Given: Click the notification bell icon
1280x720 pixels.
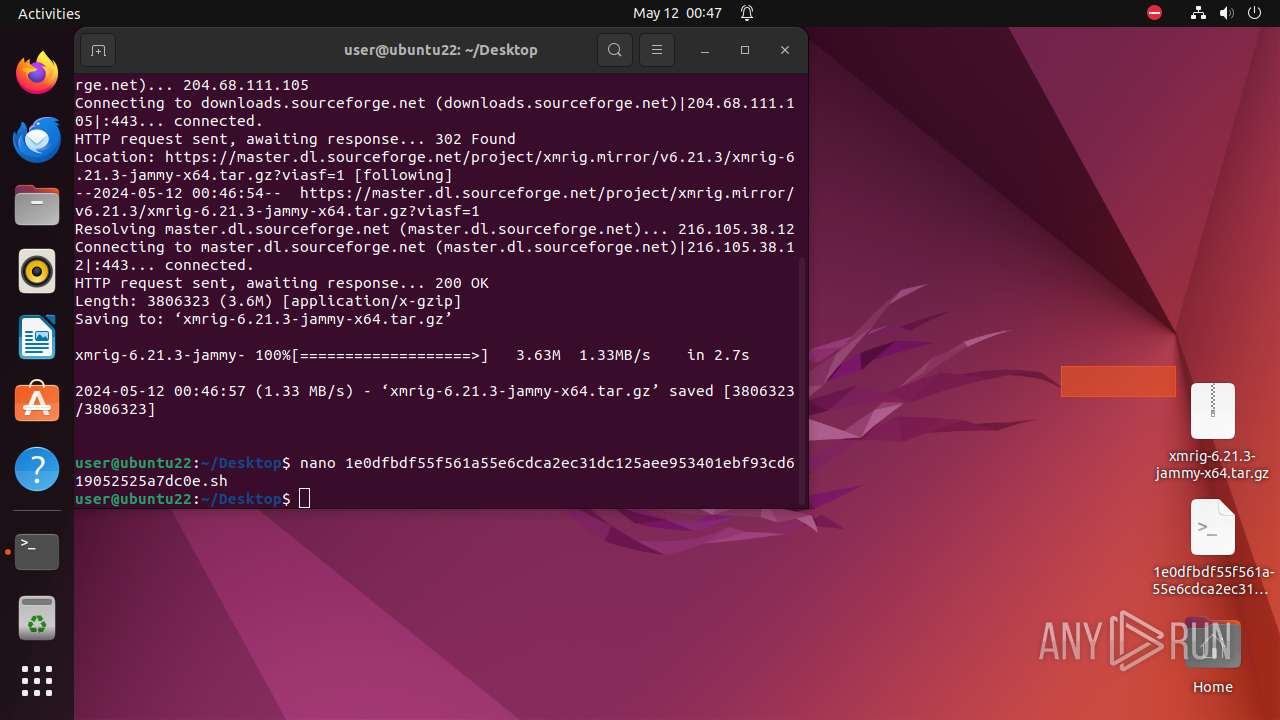Looking at the screenshot, I should [x=747, y=13].
